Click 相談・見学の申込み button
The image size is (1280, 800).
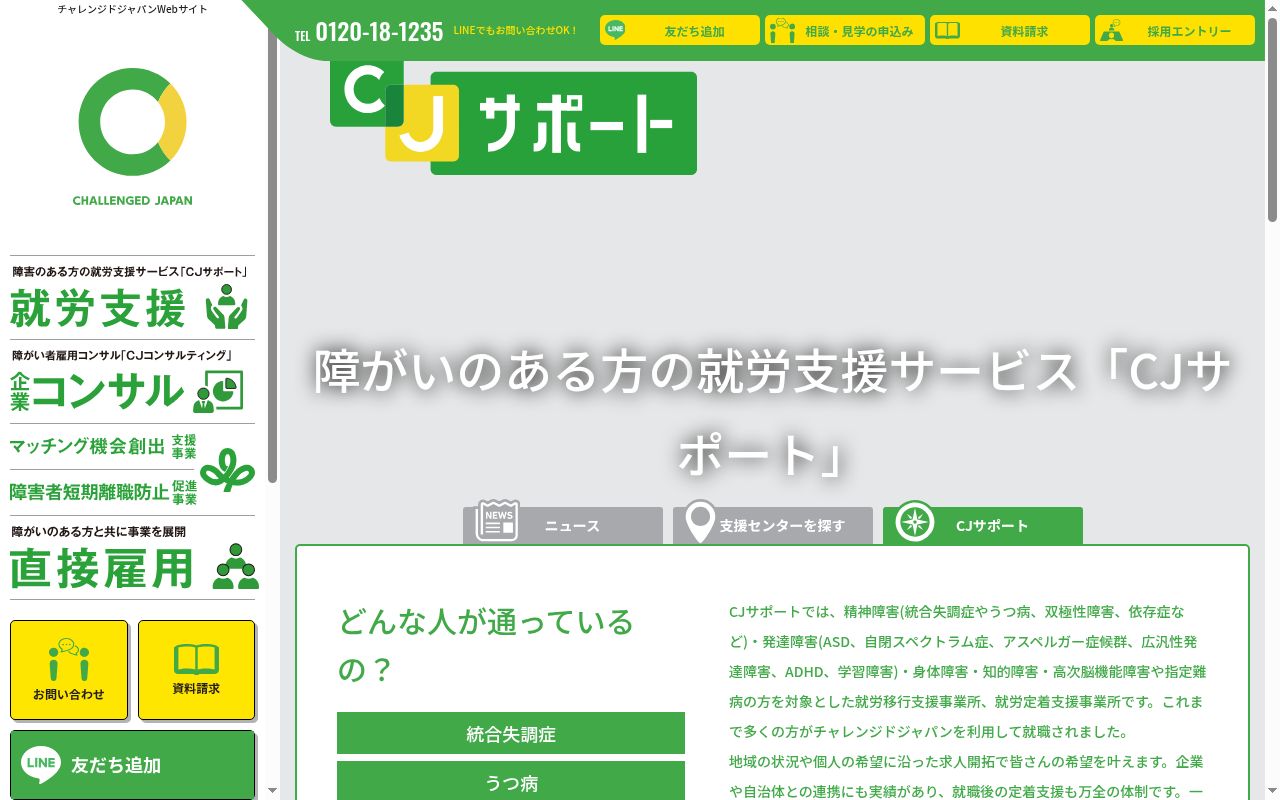(845, 30)
